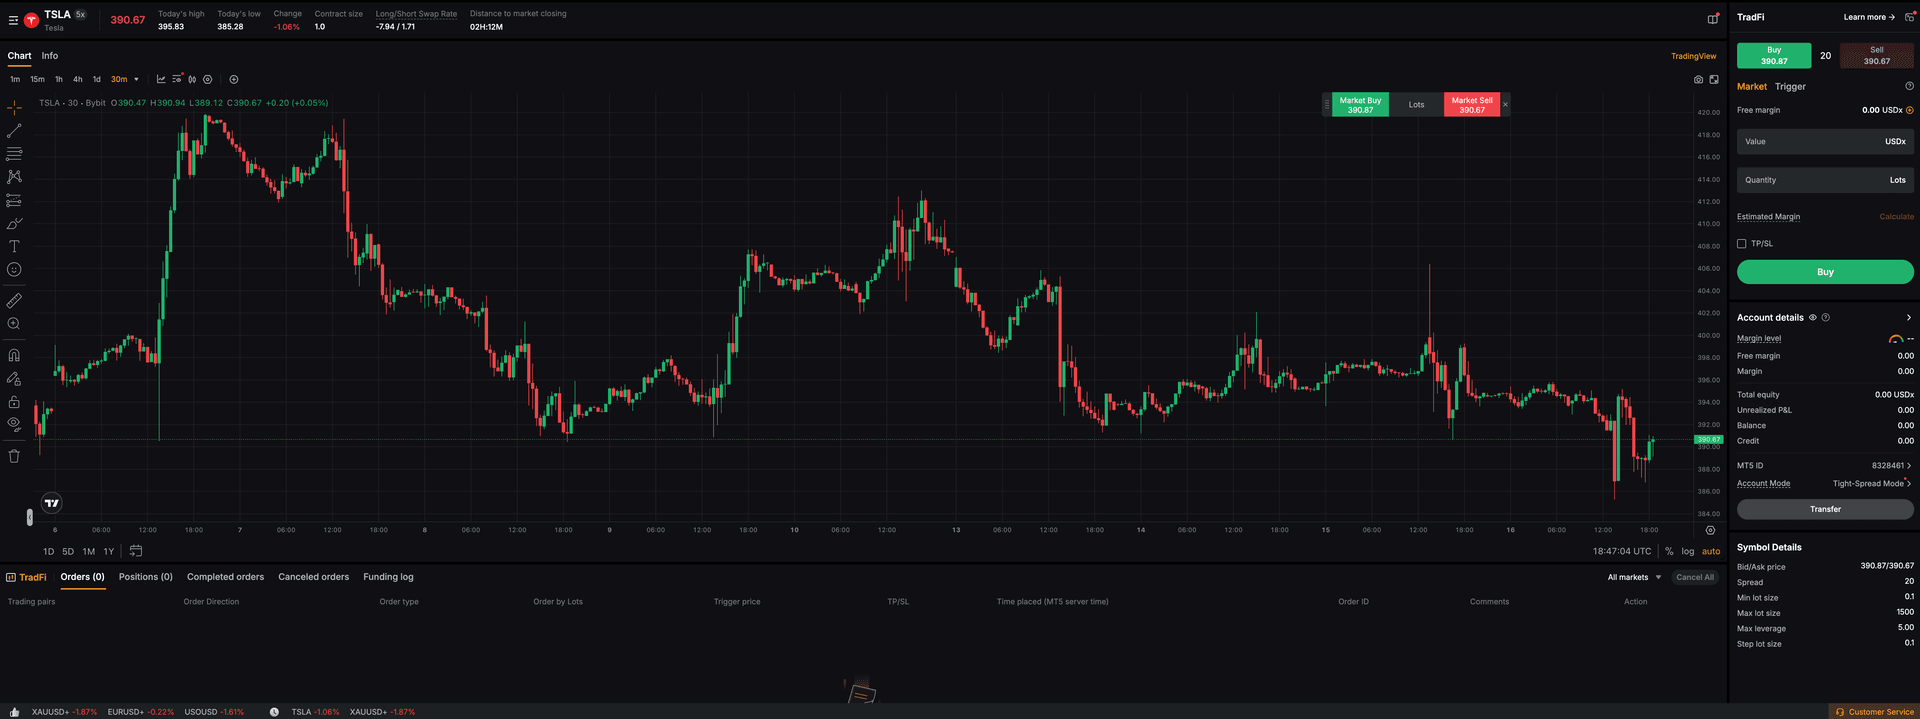The width and height of the screenshot is (1920, 719).
Task: Toggle lock all drawings
Action: coord(14,401)
